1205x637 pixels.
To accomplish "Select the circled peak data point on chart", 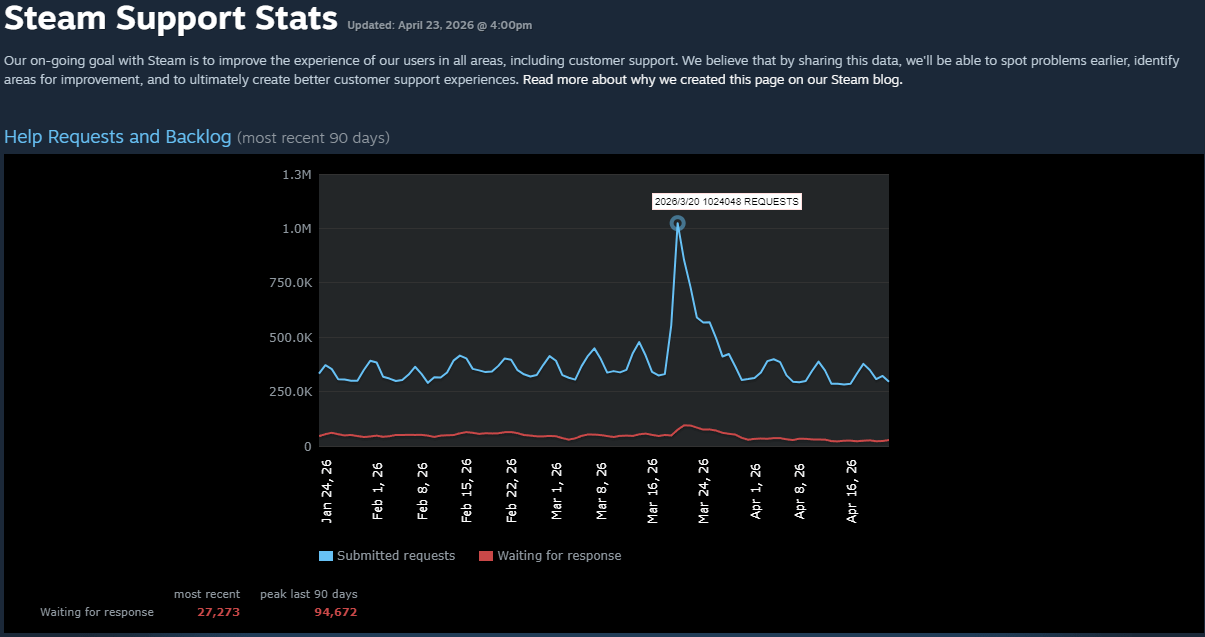I will tap(677, 224).
